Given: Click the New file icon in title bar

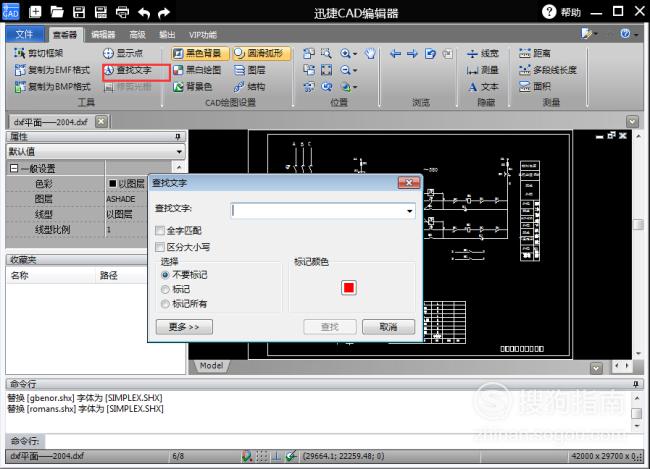Looking at the screenshot, I should [35, 12].
